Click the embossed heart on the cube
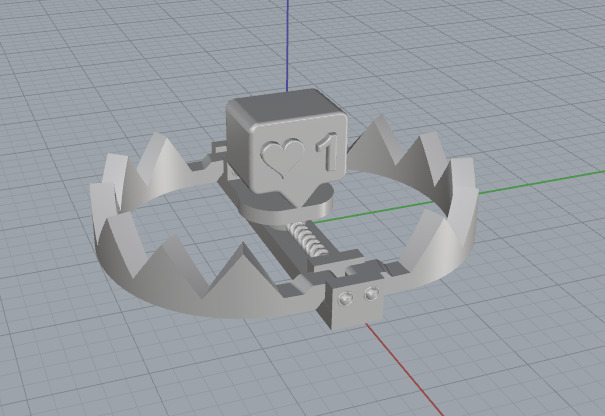The width and height of the screenshot is (605, 416). click(x=282, y=158)
